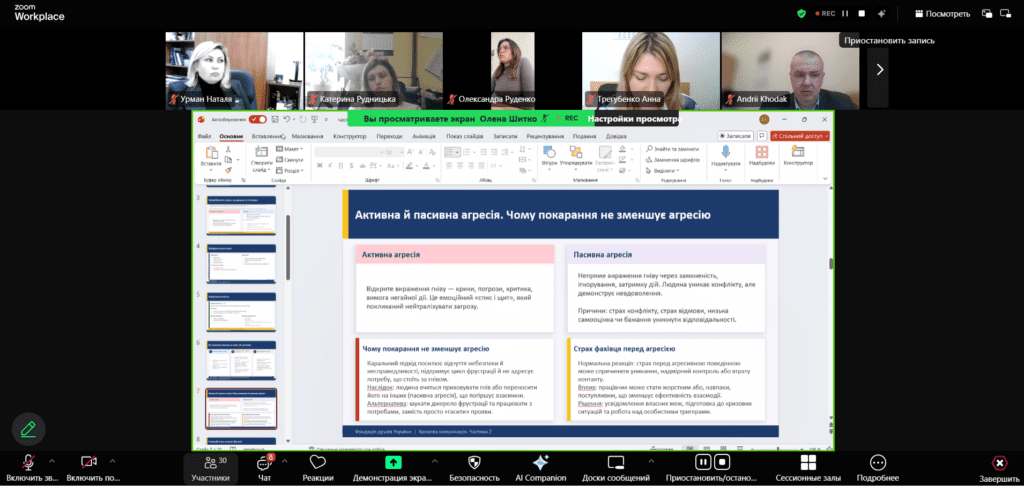This screenshot has height=486, width=1024.
Task: Select slide 6 thumbnail in panel
Action: pyautogui.click(x=241, y=360)
